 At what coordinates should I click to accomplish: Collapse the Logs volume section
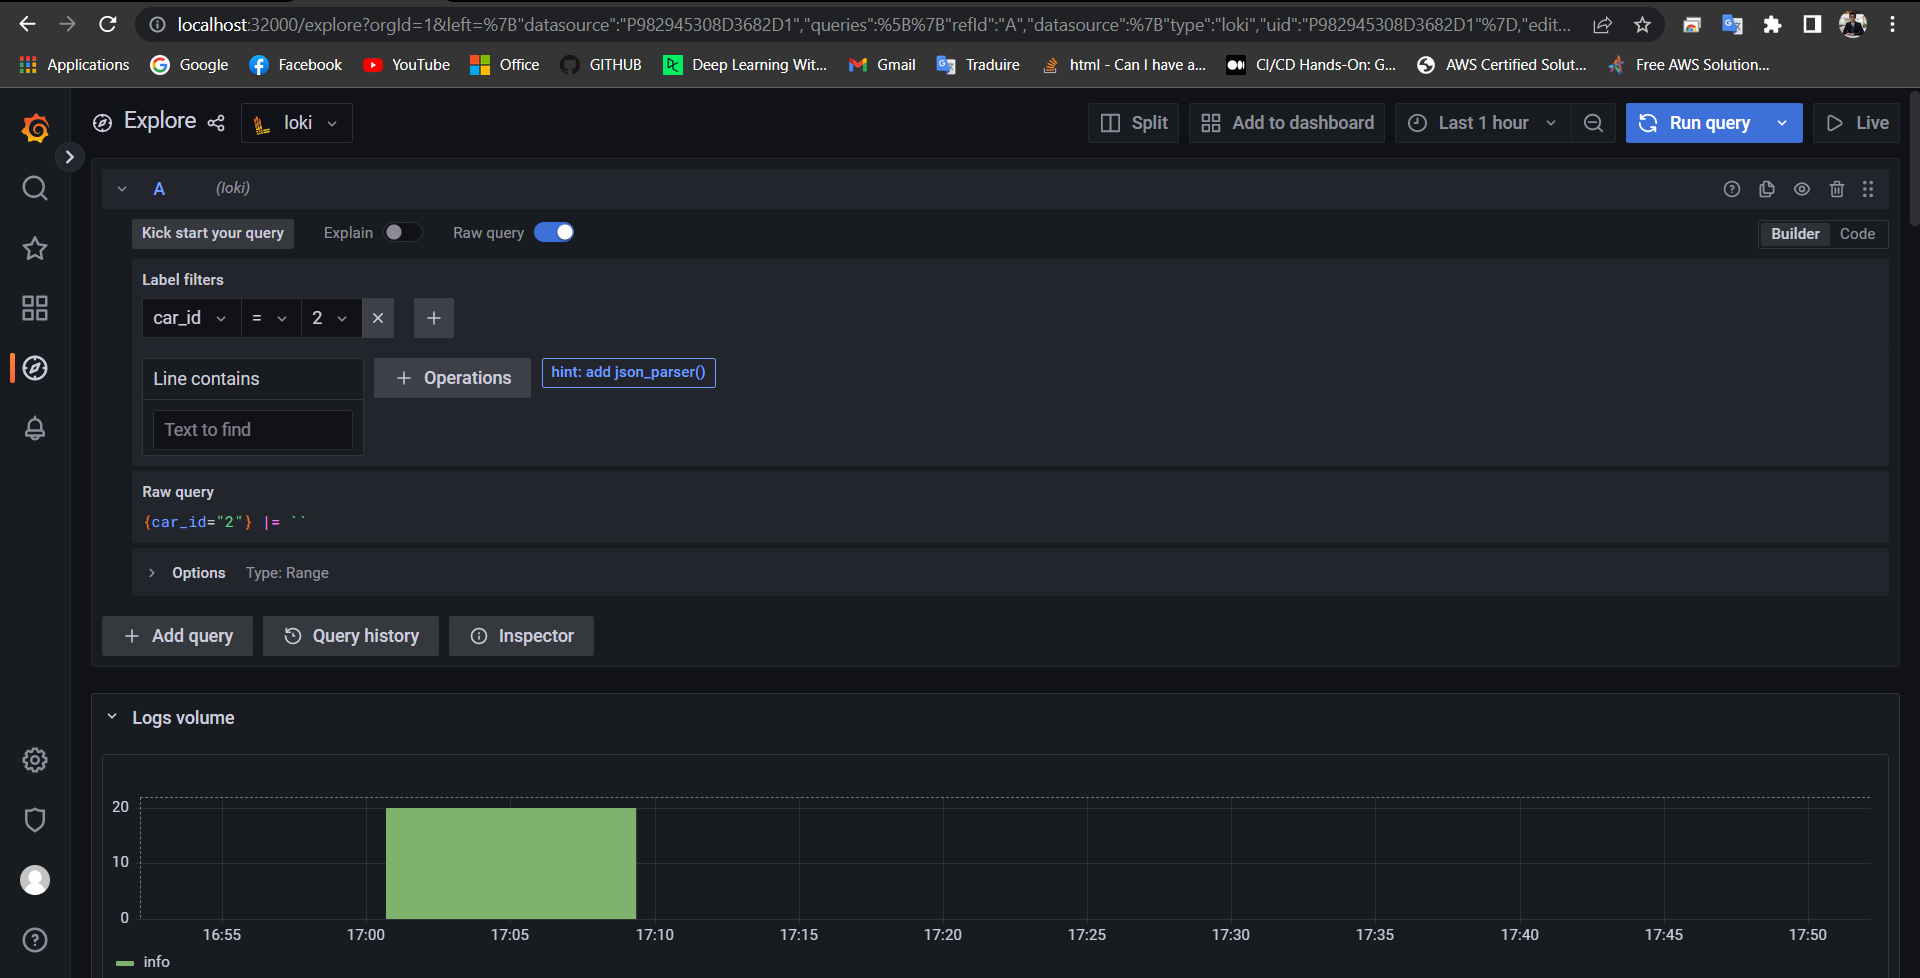113,716
